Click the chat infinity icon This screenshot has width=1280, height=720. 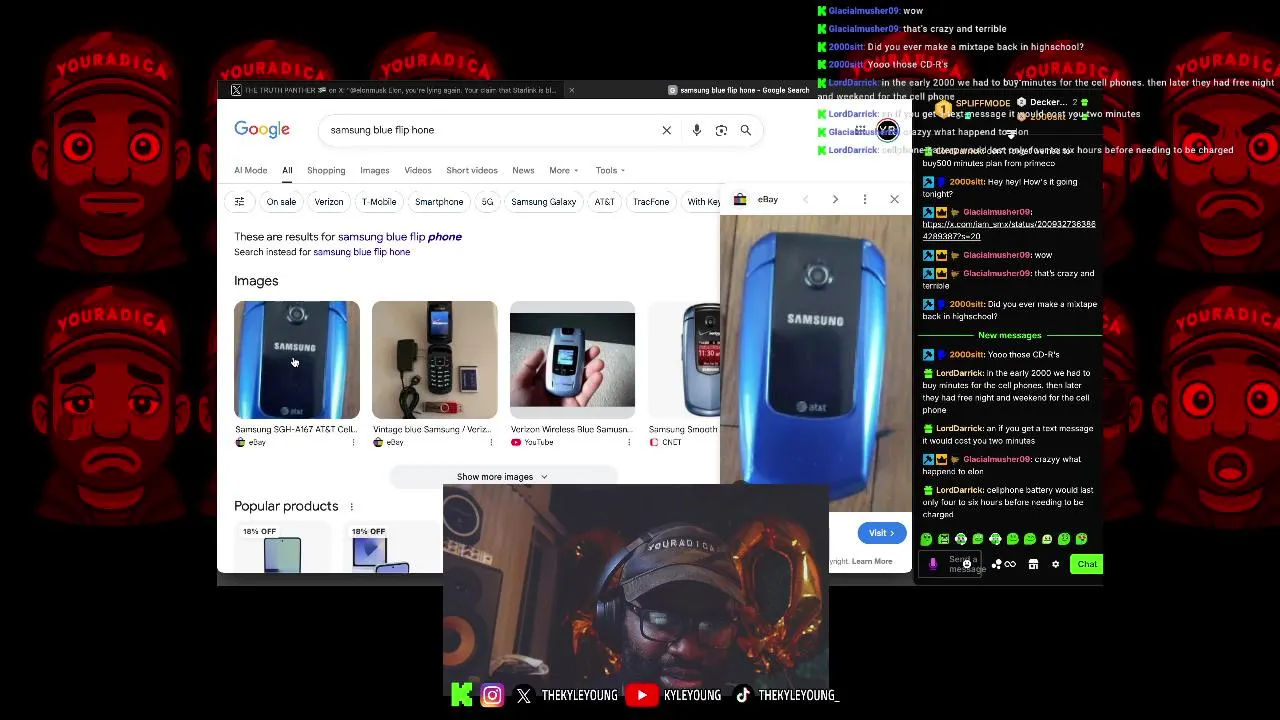click(x=1010, y=564)
